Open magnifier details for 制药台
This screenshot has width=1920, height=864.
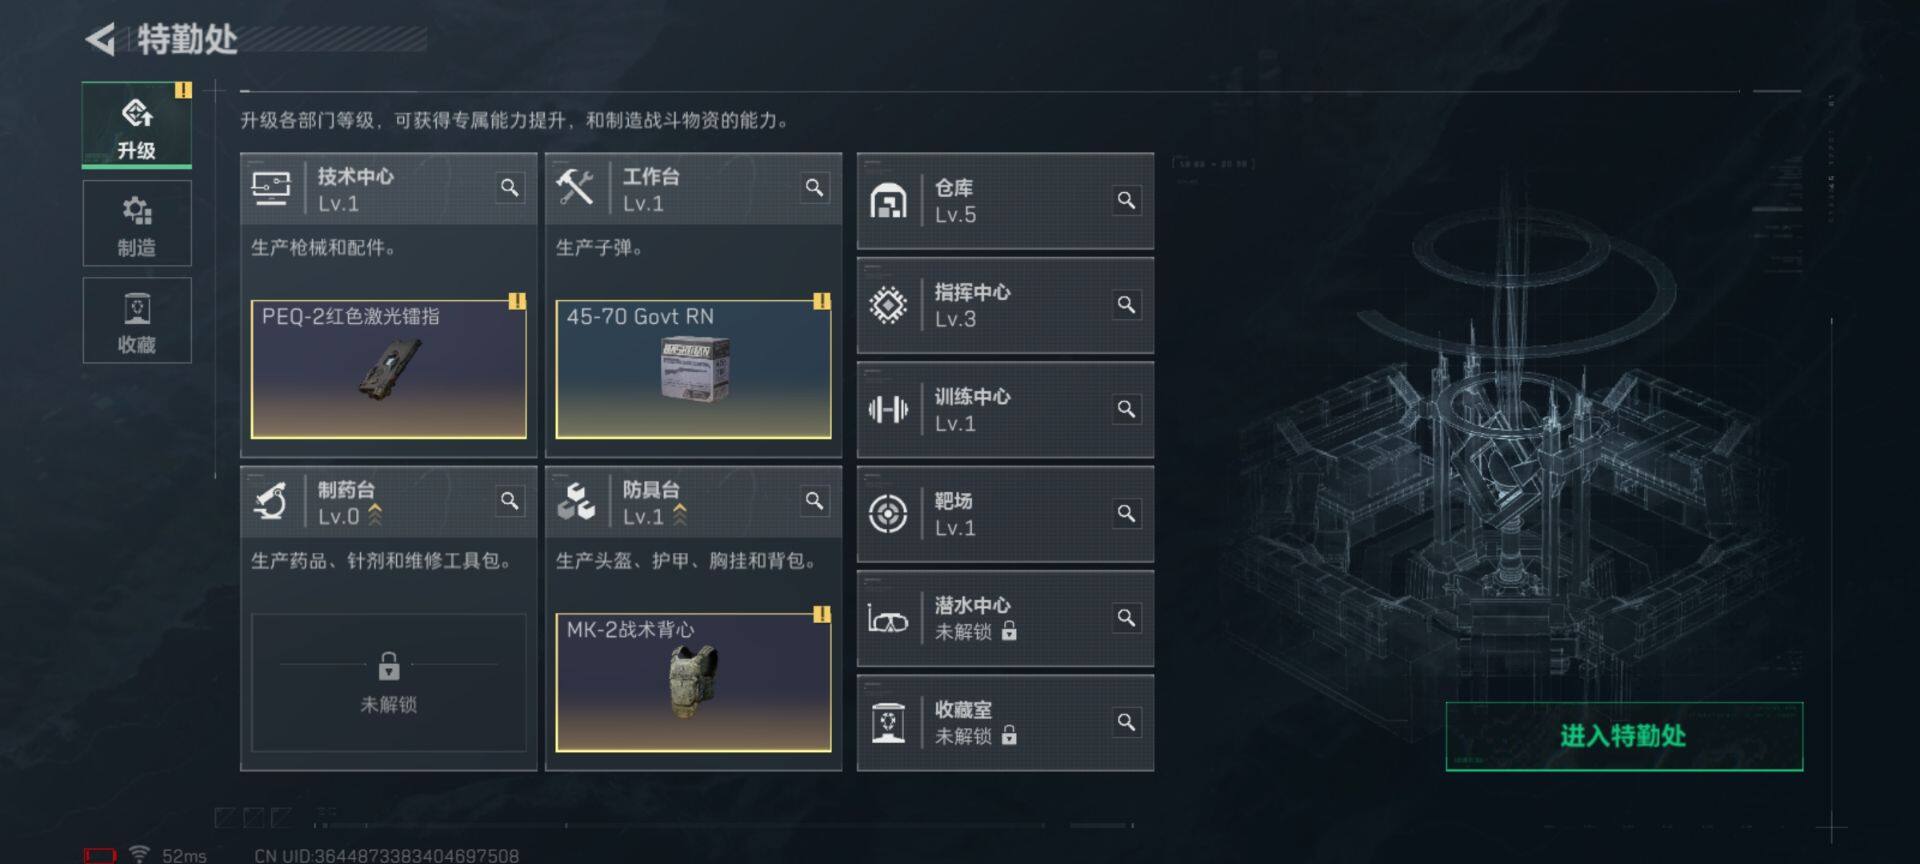[510, 501]
